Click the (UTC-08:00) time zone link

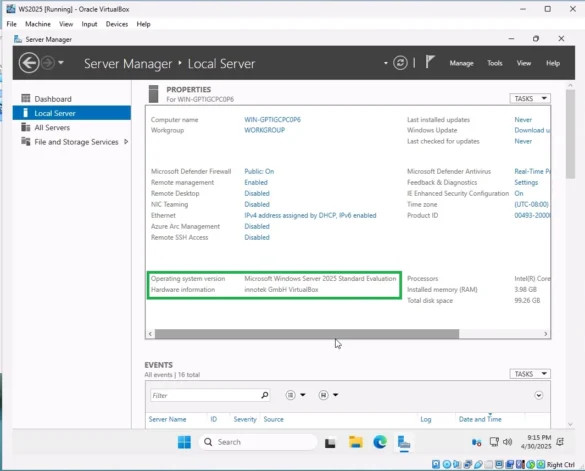click(531, 204)
